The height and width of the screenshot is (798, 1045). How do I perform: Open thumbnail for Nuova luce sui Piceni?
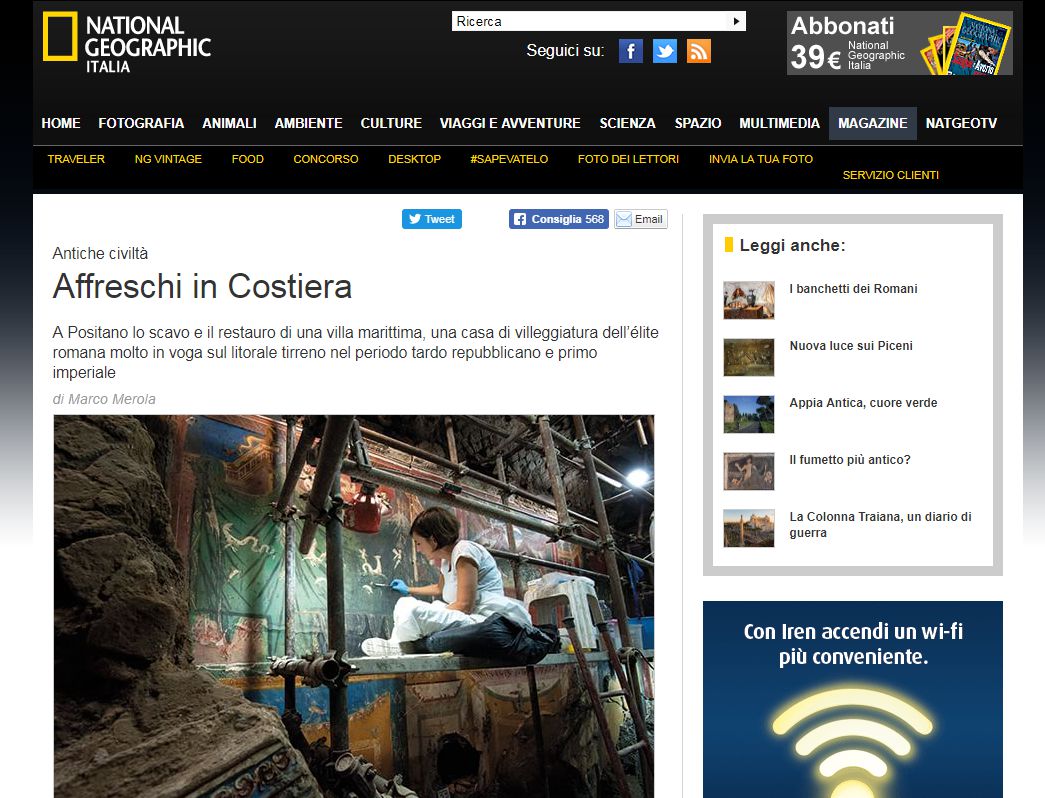pyautogui.click(x=749, y=357)
